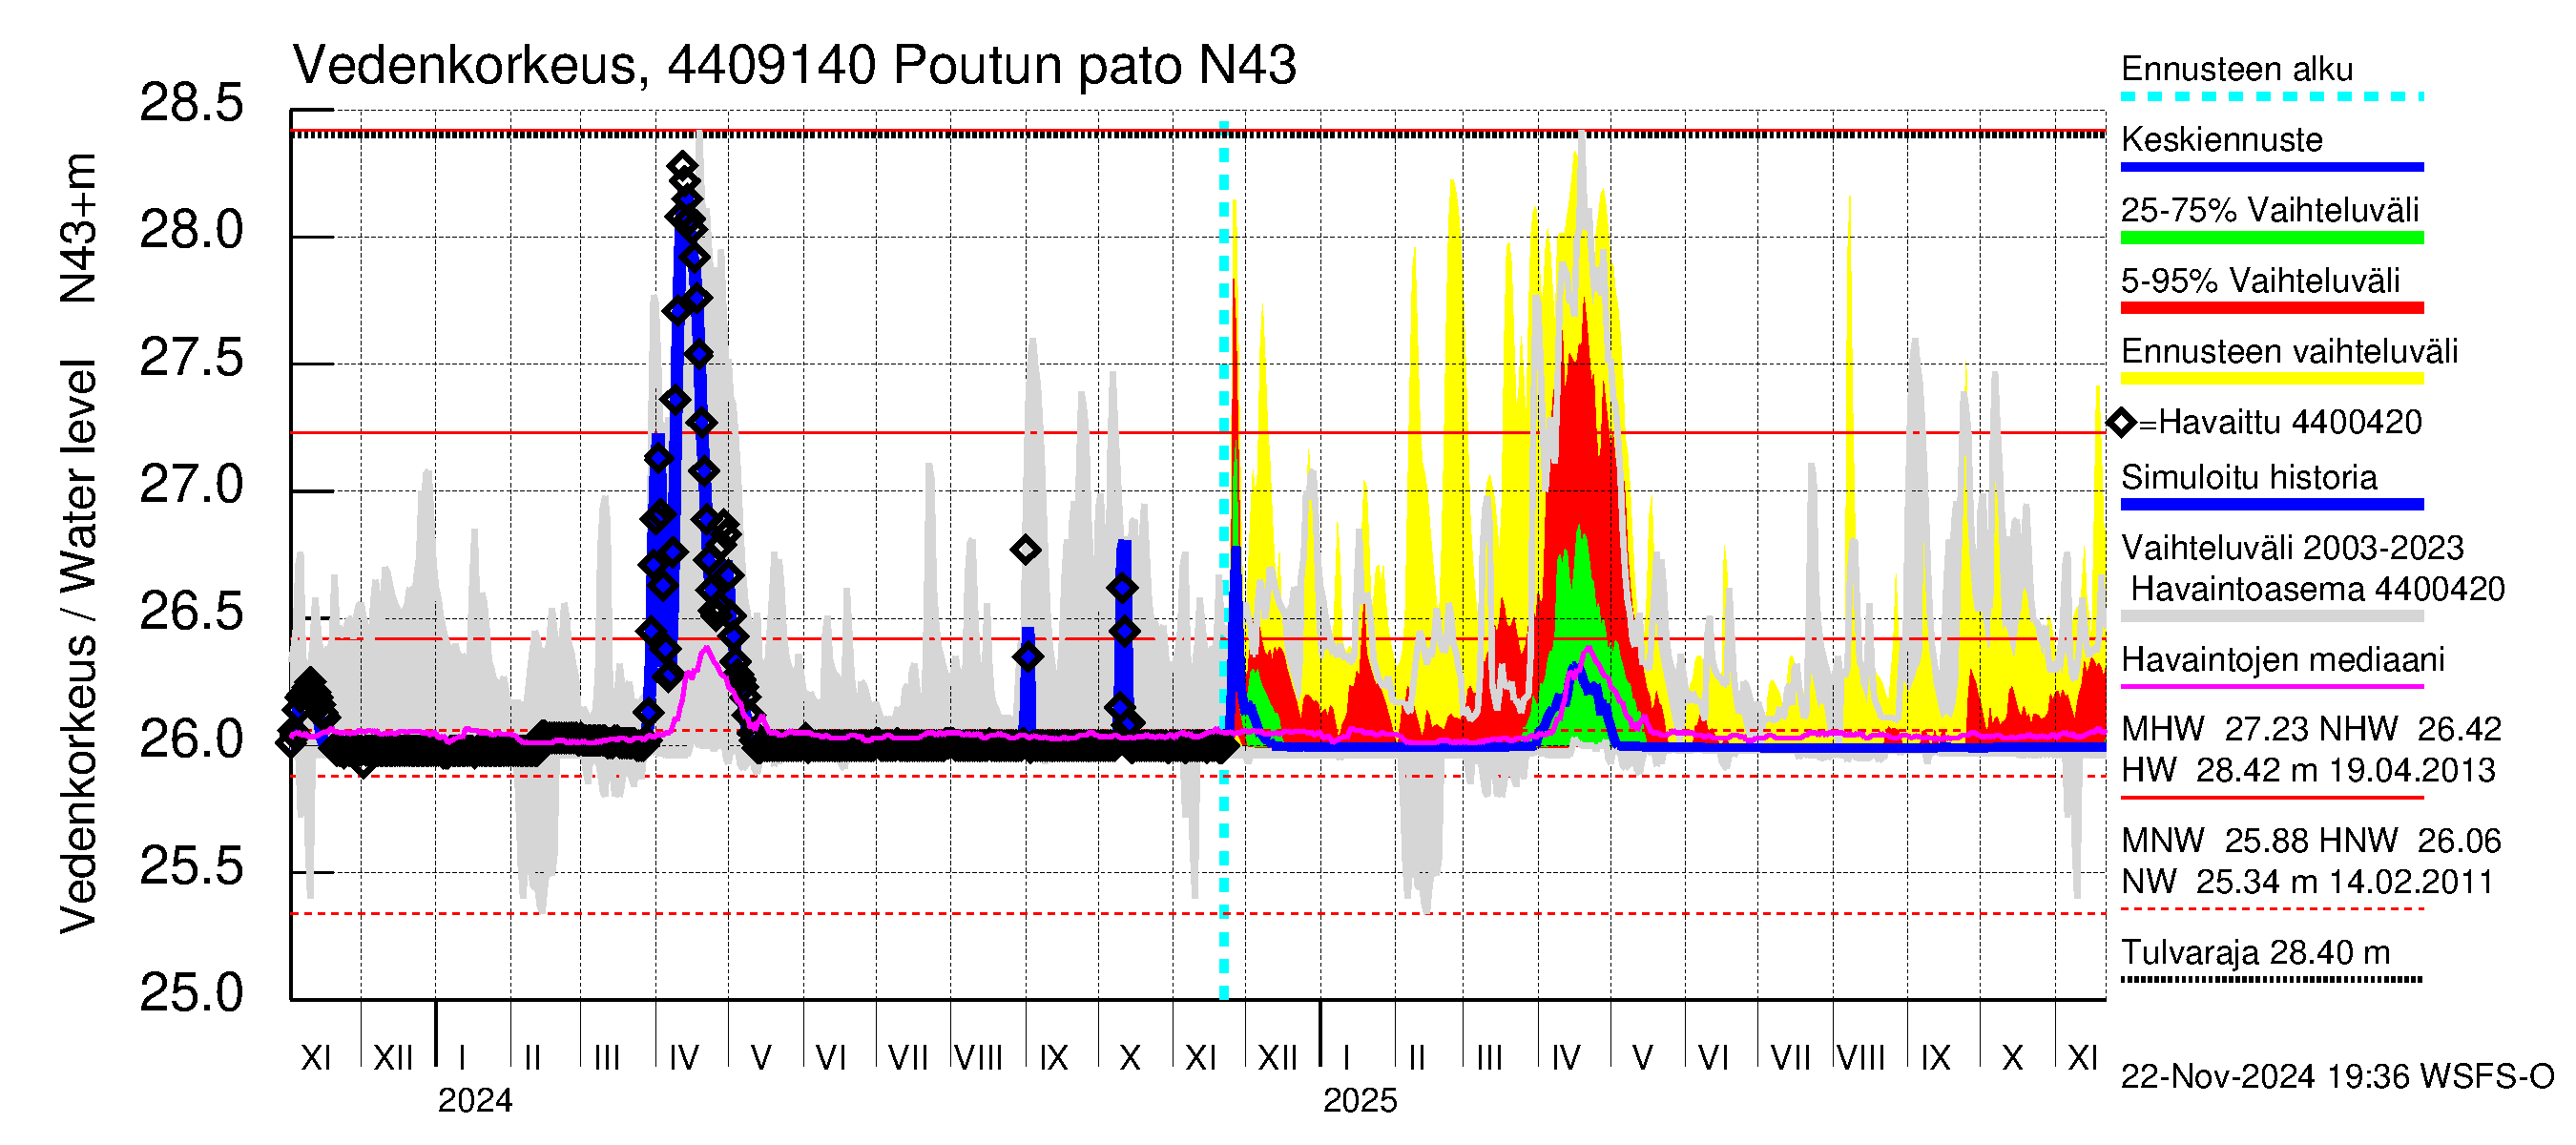Click the green swatch under 25-75% Vaihteluväli

(x=2271, y=238)
